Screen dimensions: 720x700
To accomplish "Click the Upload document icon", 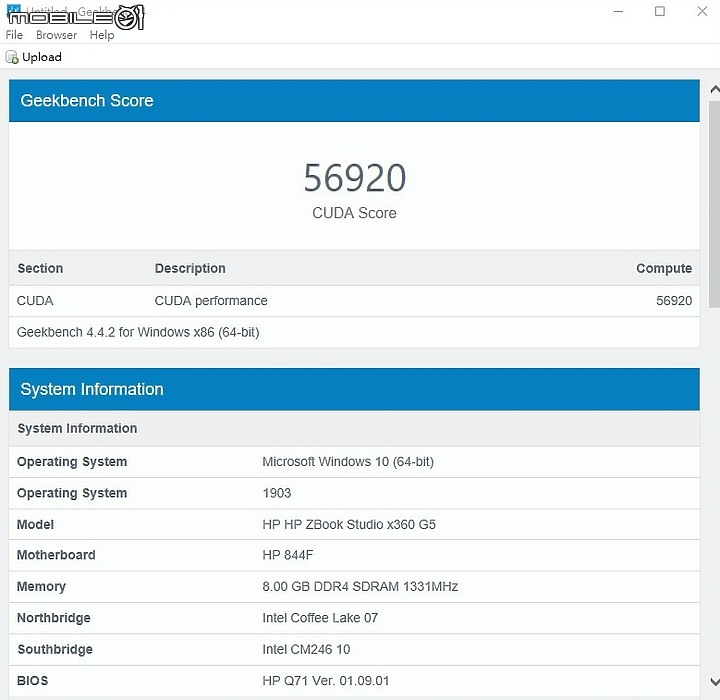I will tap(12, 57).
